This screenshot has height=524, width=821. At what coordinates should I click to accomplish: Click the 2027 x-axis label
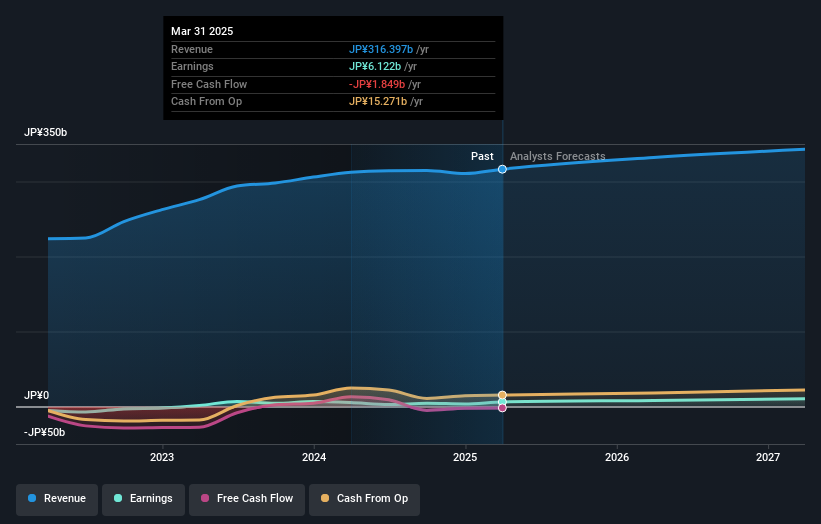[x=768, y=457]
